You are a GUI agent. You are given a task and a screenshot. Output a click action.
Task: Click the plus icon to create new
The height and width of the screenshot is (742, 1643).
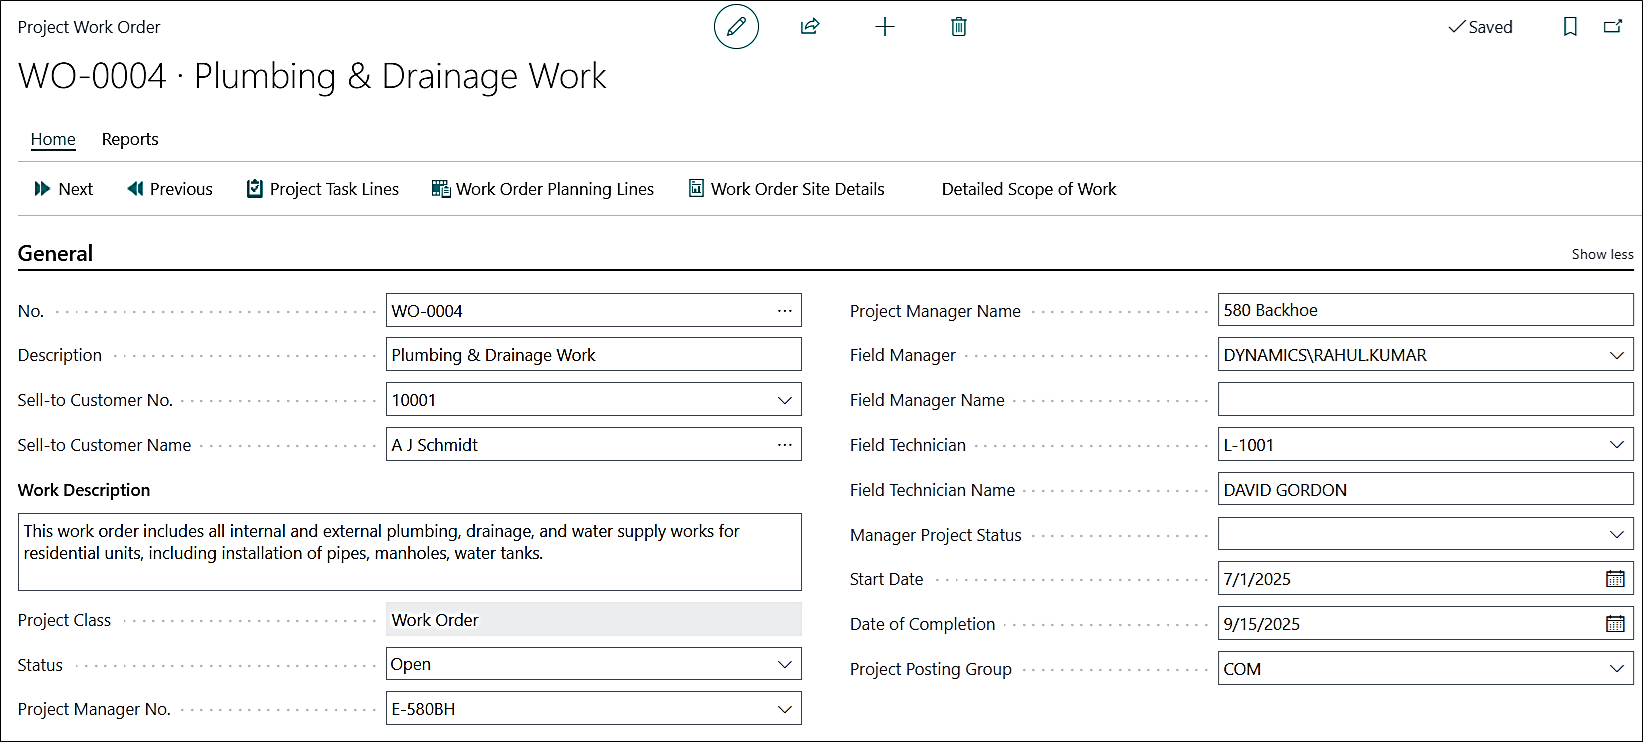[x=884, y=27]
